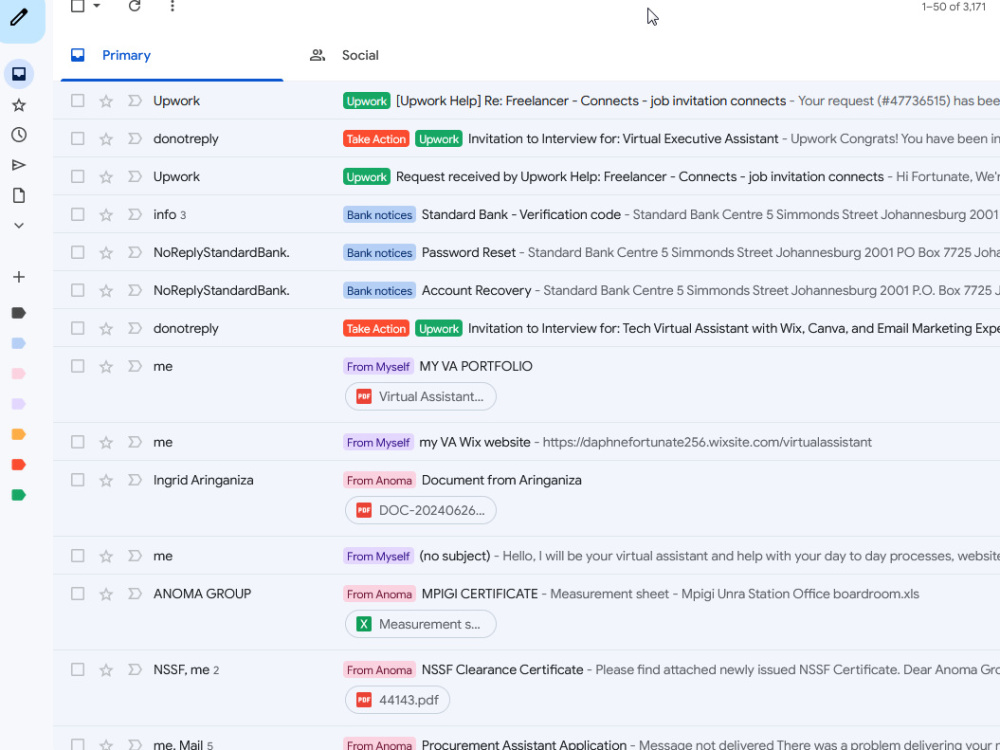Star the my VA Wix website email

click(x=106, y=442)
